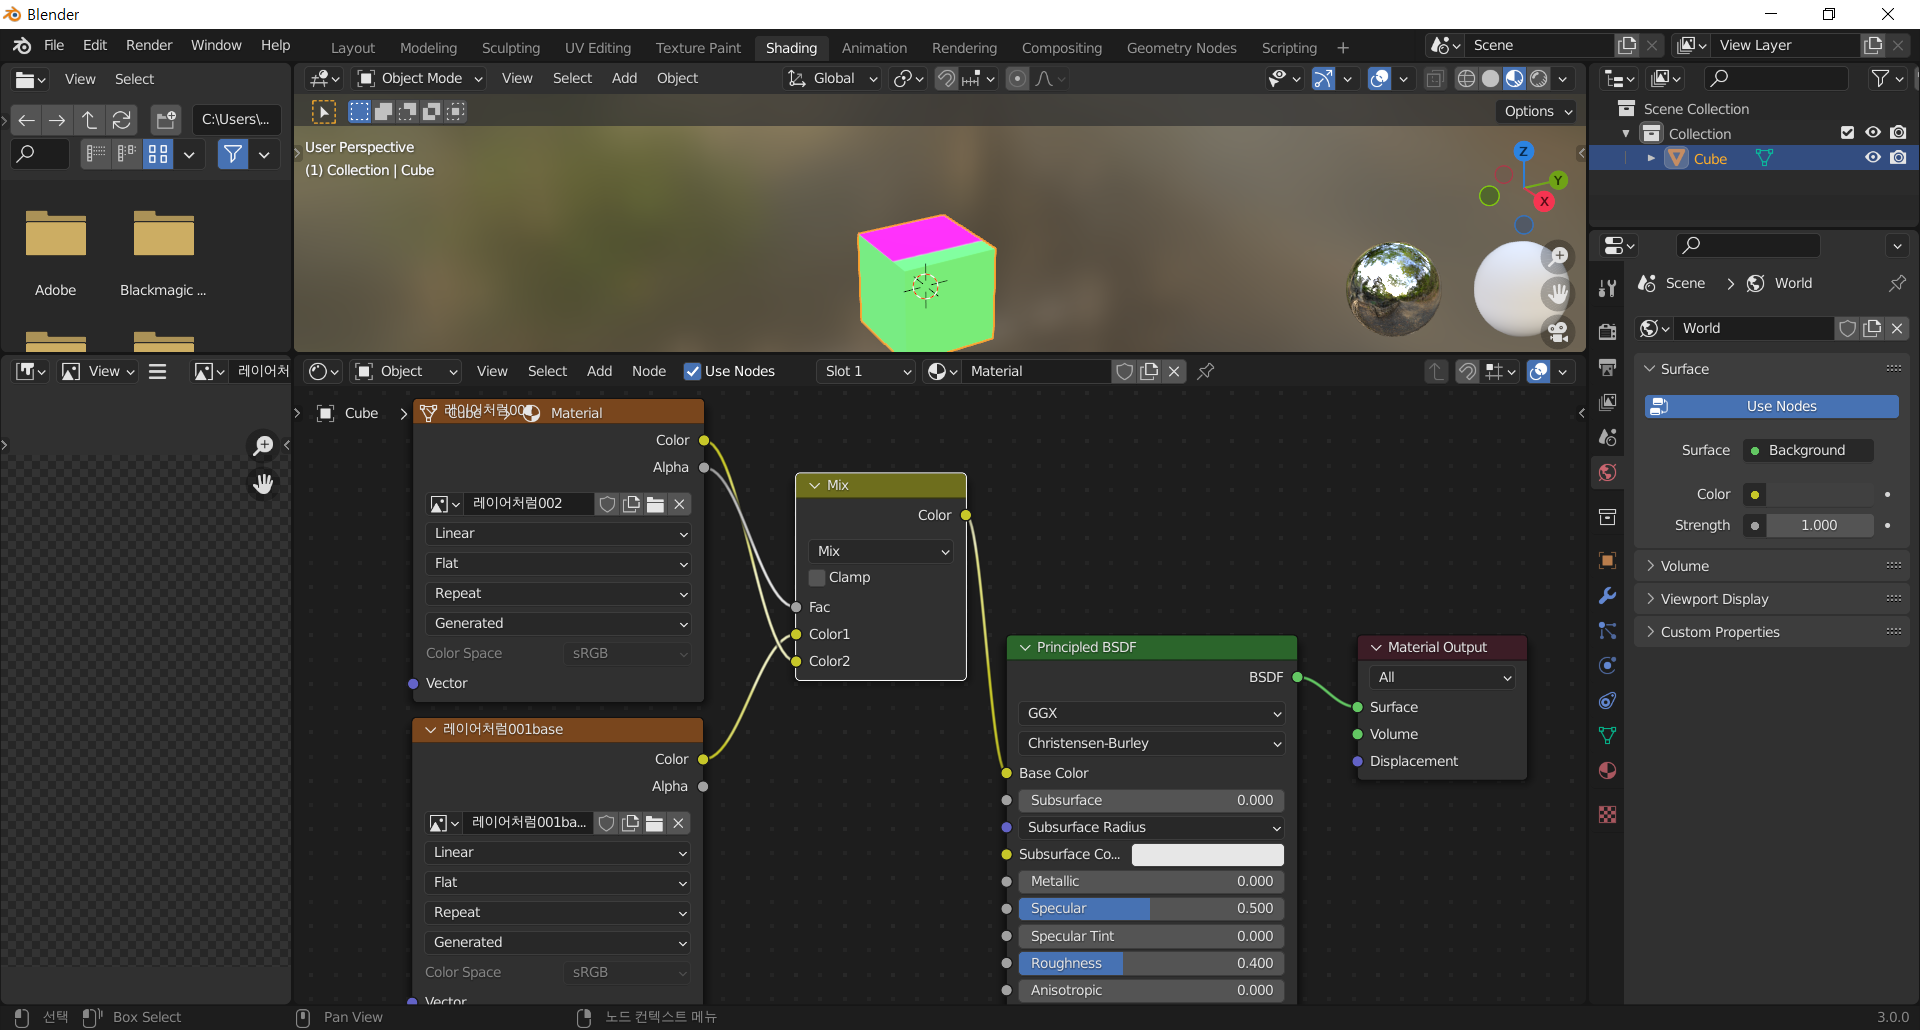
Task: Open the Slot 1 material slot dropdown
Action: 867,371
